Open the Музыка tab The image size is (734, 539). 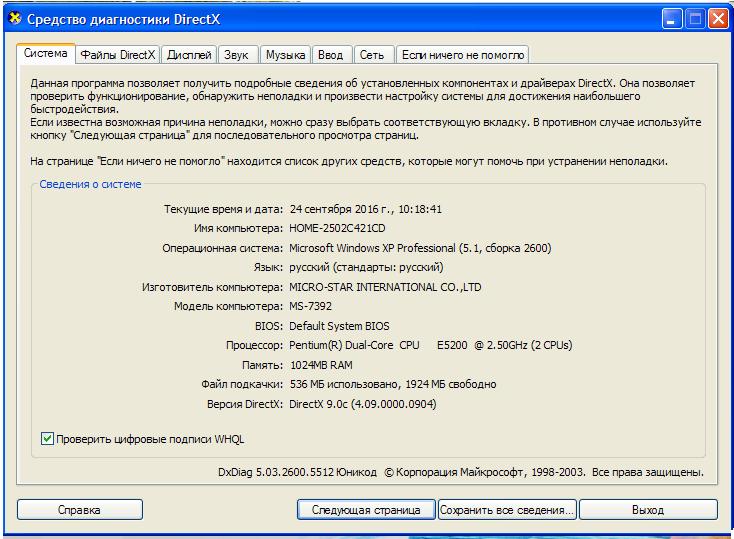[x=285, y=55]
